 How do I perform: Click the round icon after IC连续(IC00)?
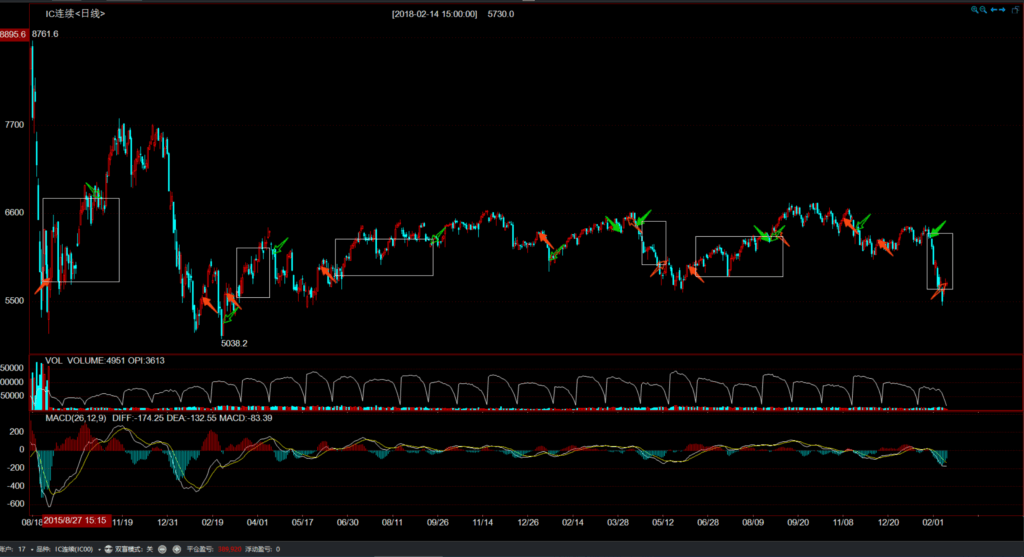[107, 549]
